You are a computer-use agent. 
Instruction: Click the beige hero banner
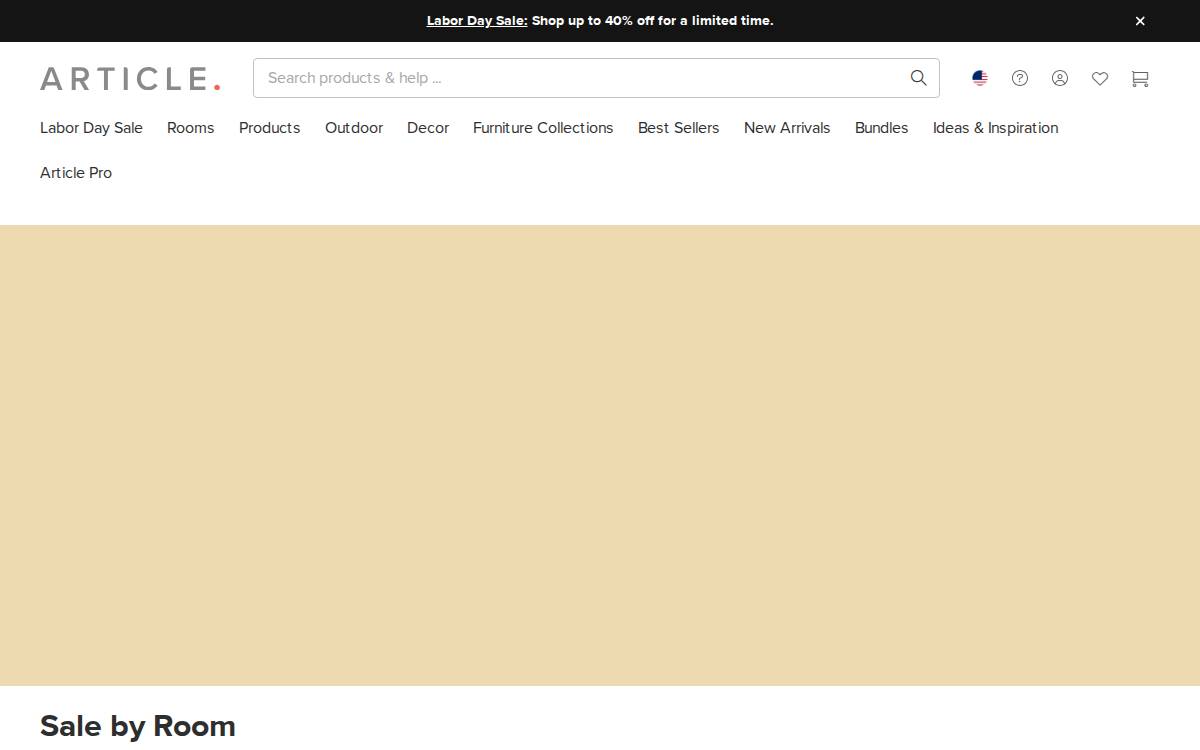click(x=600, y=455)
